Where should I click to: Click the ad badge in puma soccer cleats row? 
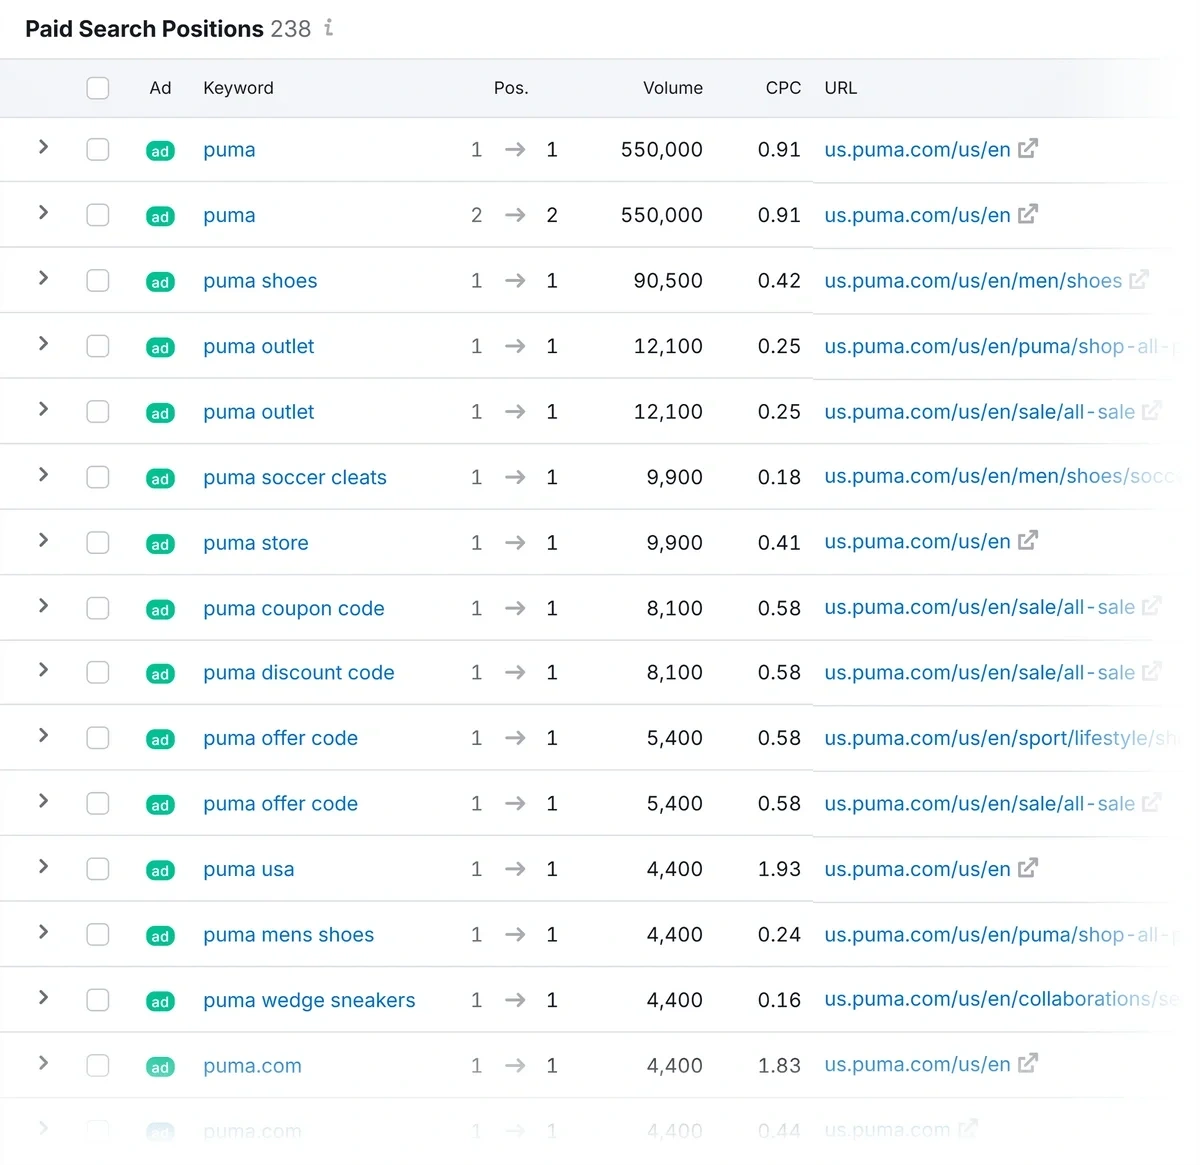click(160, 479)
